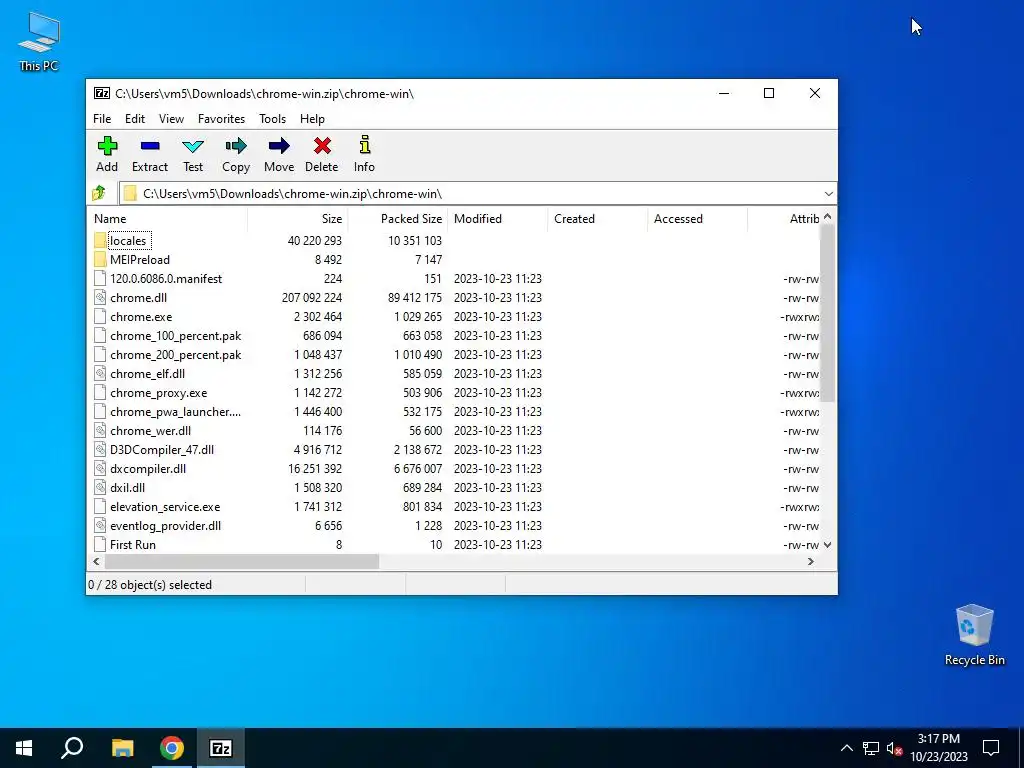Image resolution: width=1024 pixels, height=768 pixels.
Task: Click the chrome.exe file icon
Action: 100,317
